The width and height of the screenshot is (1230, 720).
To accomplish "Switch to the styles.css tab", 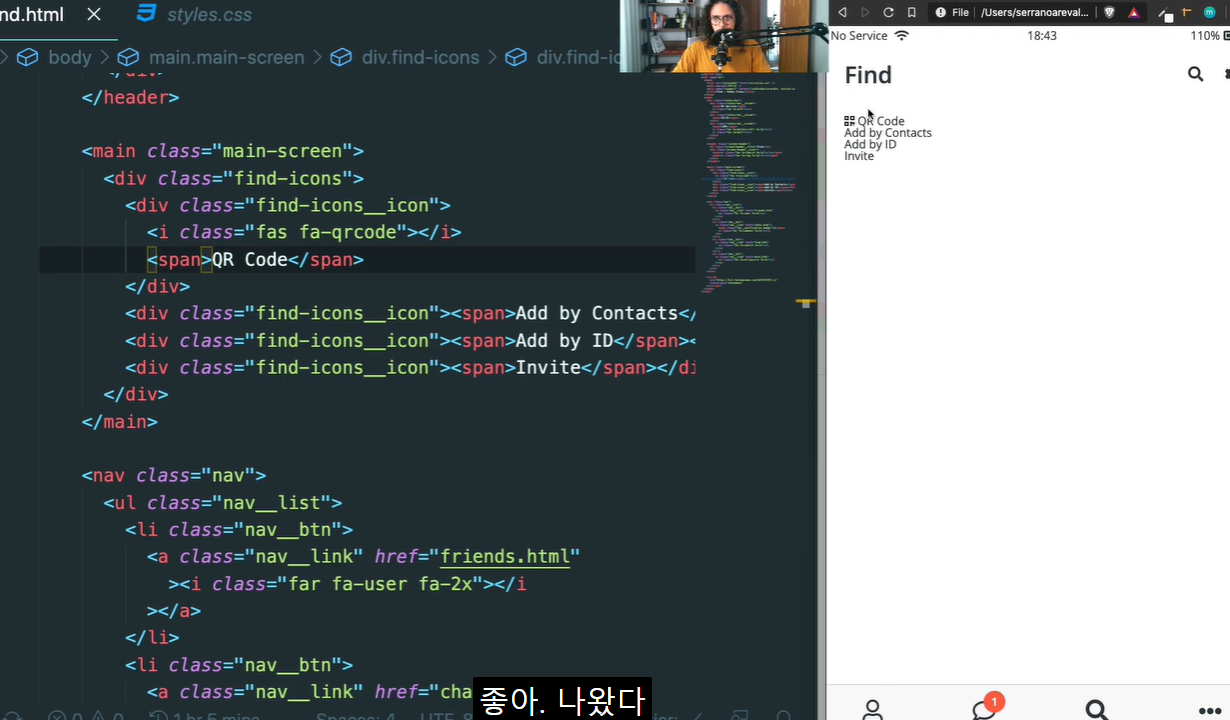I will coord(194,15).
